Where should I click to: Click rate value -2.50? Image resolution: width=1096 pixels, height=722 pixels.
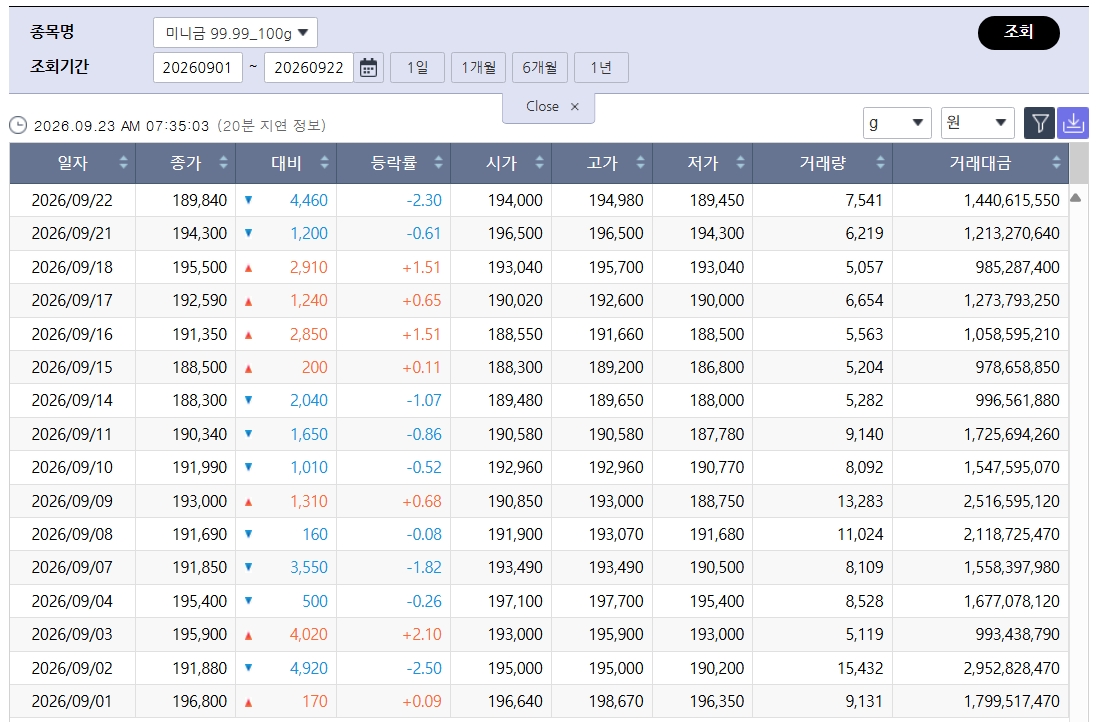click(x=424, y=668)
